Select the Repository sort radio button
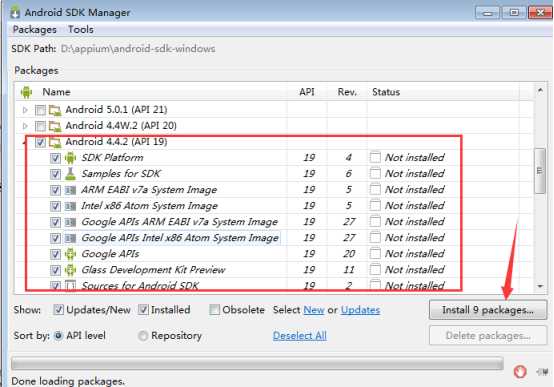Screen dimensions: 554x387 143,335
